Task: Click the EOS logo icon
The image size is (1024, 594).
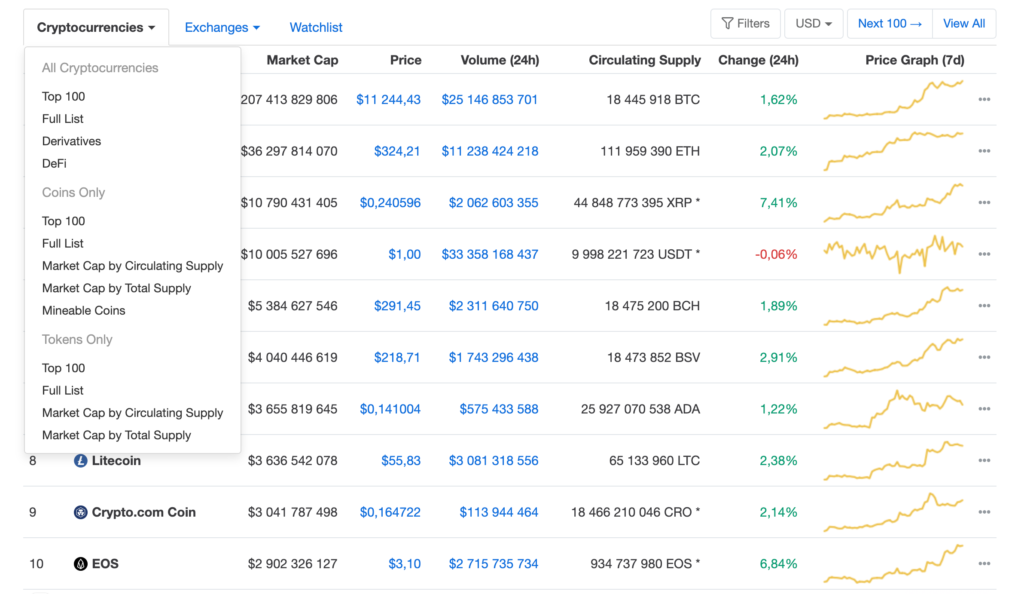Action: [x=80, y=564]
